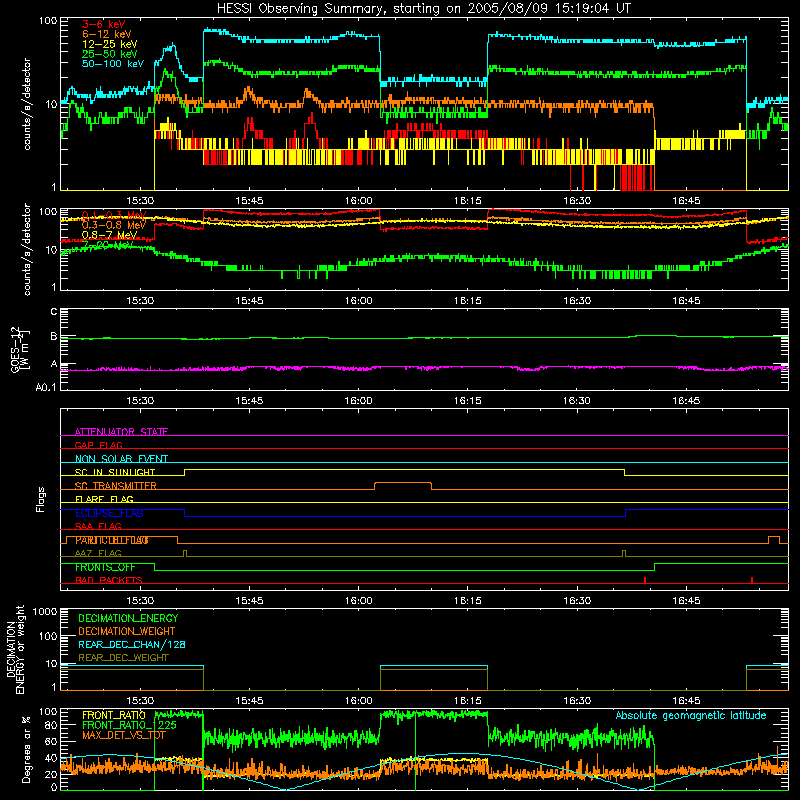Click the GOES plot C level label
Image resolution: width=800 pixels, height=800 pixels.
coord(54,311)
